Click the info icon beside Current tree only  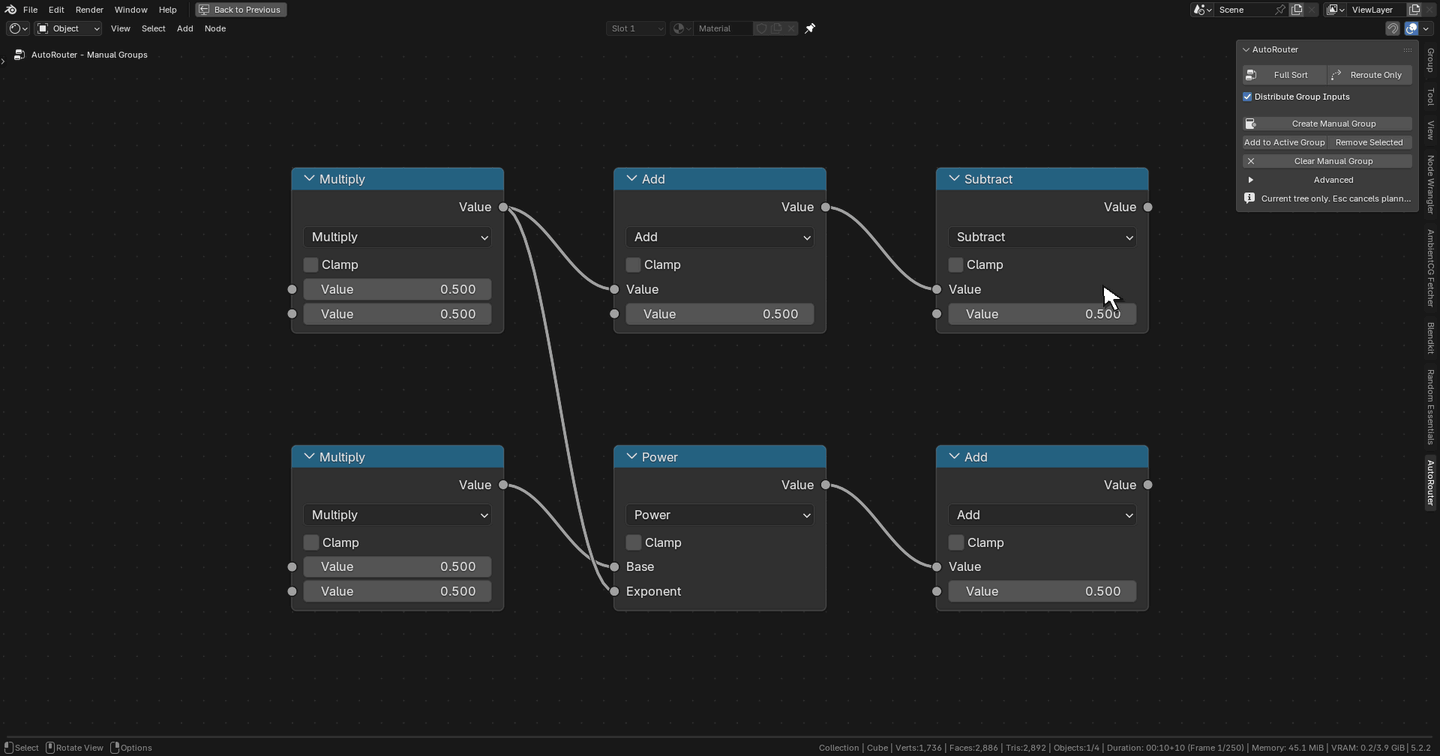[x=1249, y=198]
